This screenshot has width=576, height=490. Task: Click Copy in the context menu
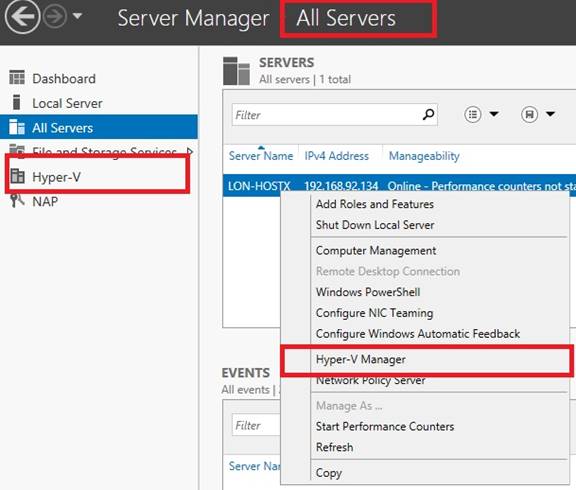click(329, 473)
